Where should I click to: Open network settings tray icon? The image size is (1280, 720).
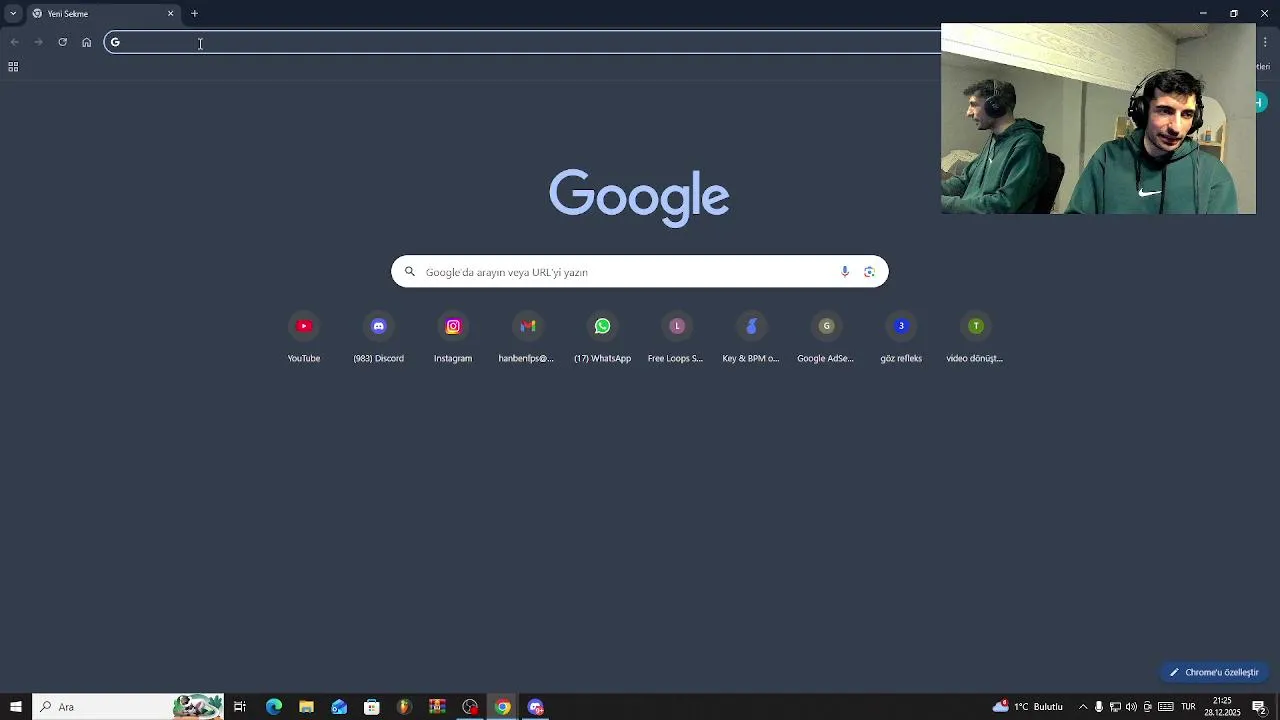[x=1115, y=707]
